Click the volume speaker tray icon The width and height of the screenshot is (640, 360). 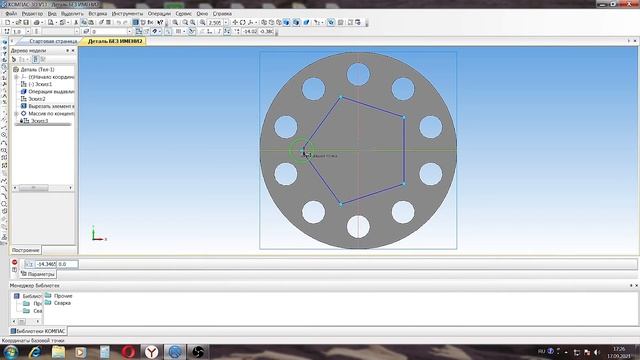click(597, 352)
